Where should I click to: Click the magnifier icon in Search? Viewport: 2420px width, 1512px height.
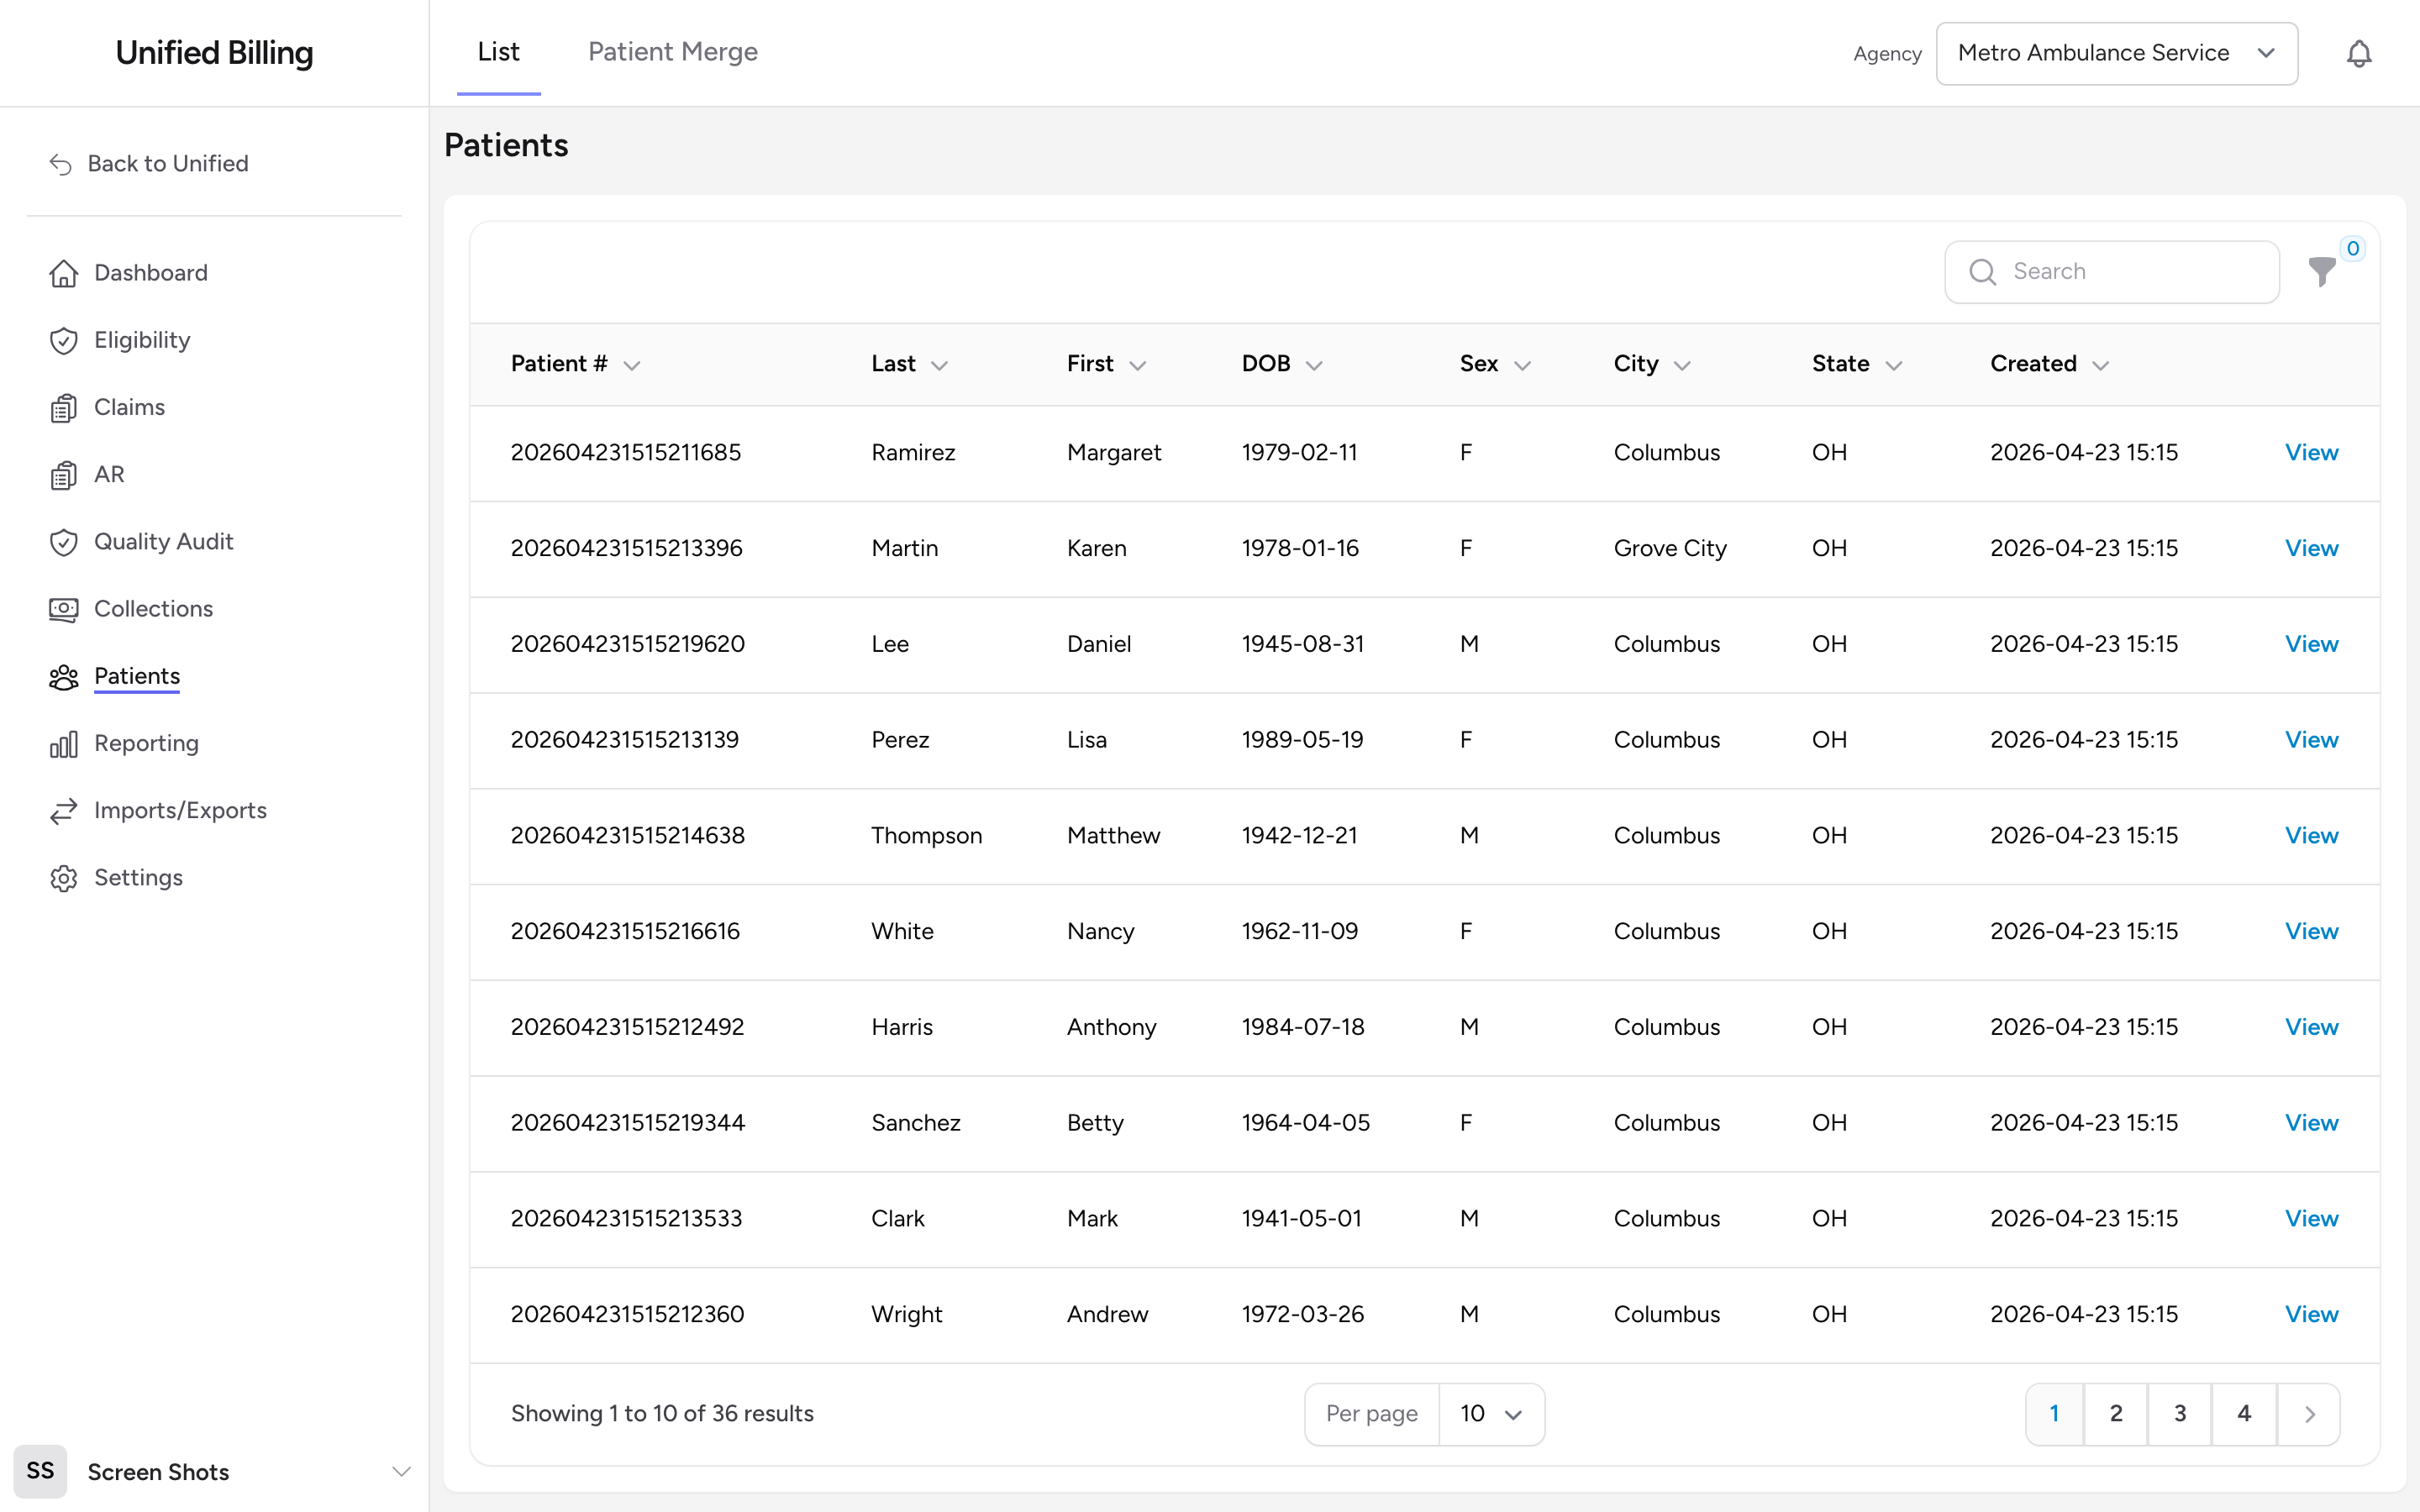tap(1982, 272)
